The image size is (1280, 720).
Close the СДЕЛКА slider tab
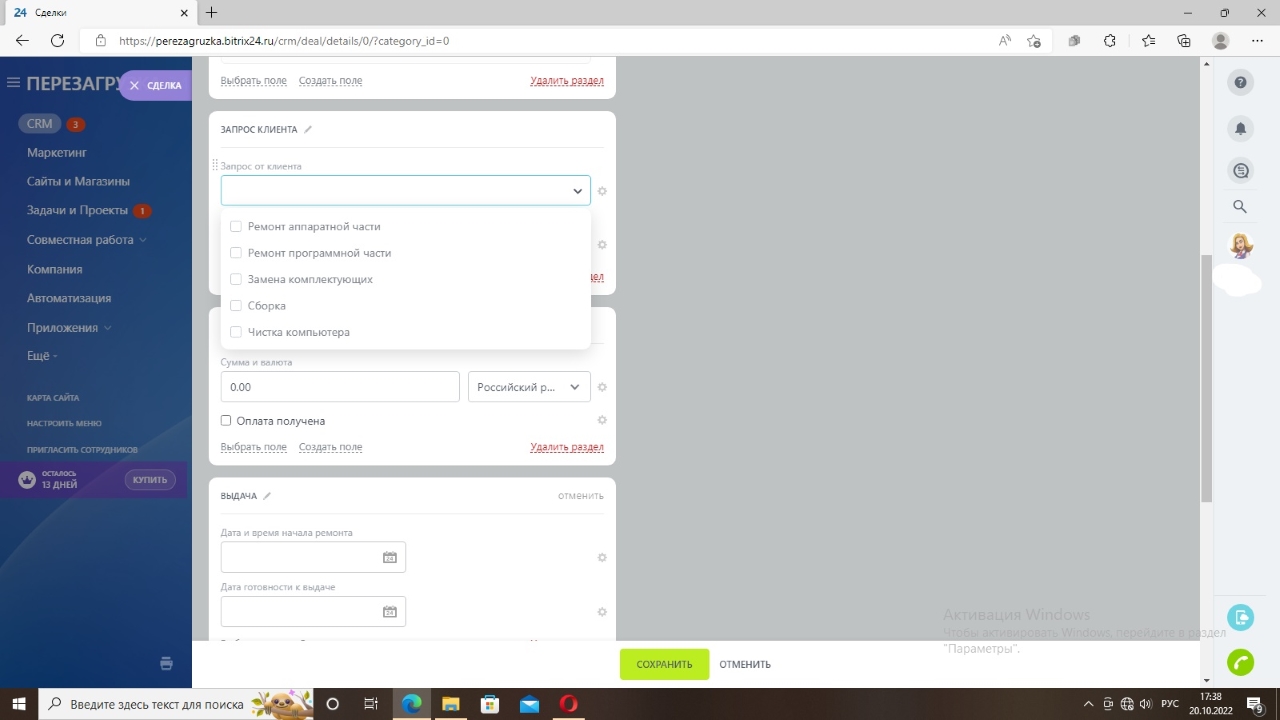click(x=134, y=86)
